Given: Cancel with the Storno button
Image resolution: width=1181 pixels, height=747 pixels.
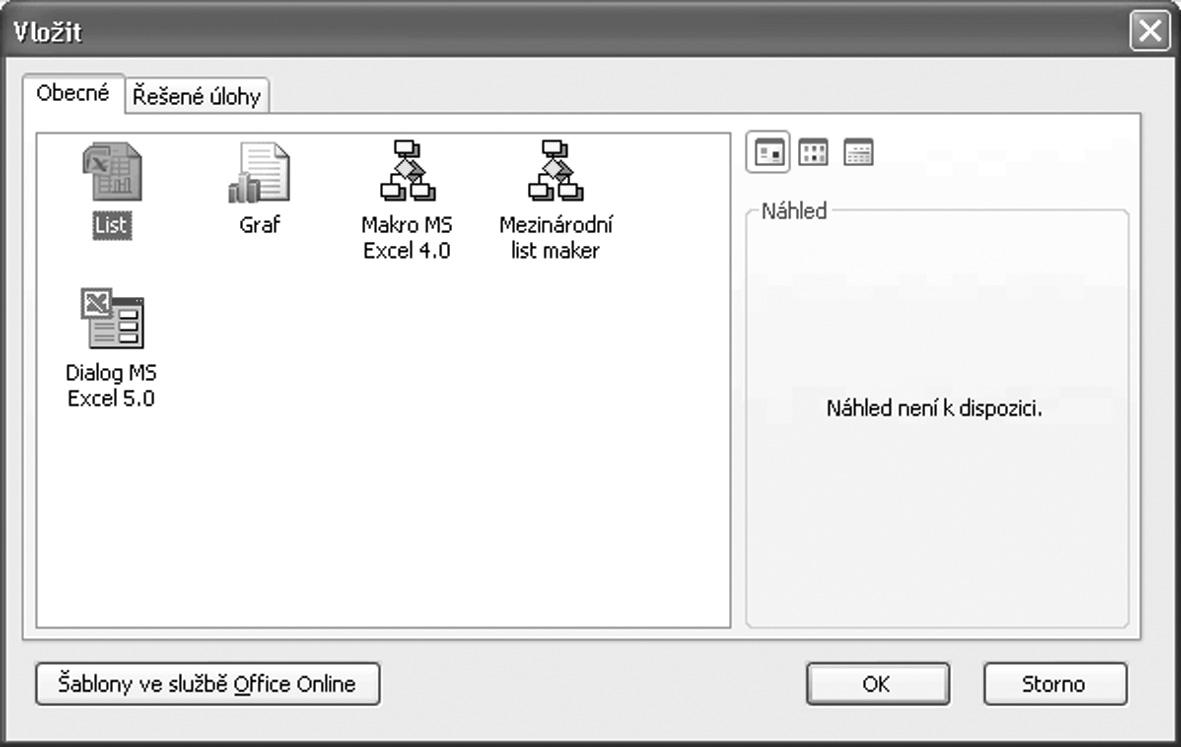Looking at the screenshot, I should point(1054,684).
